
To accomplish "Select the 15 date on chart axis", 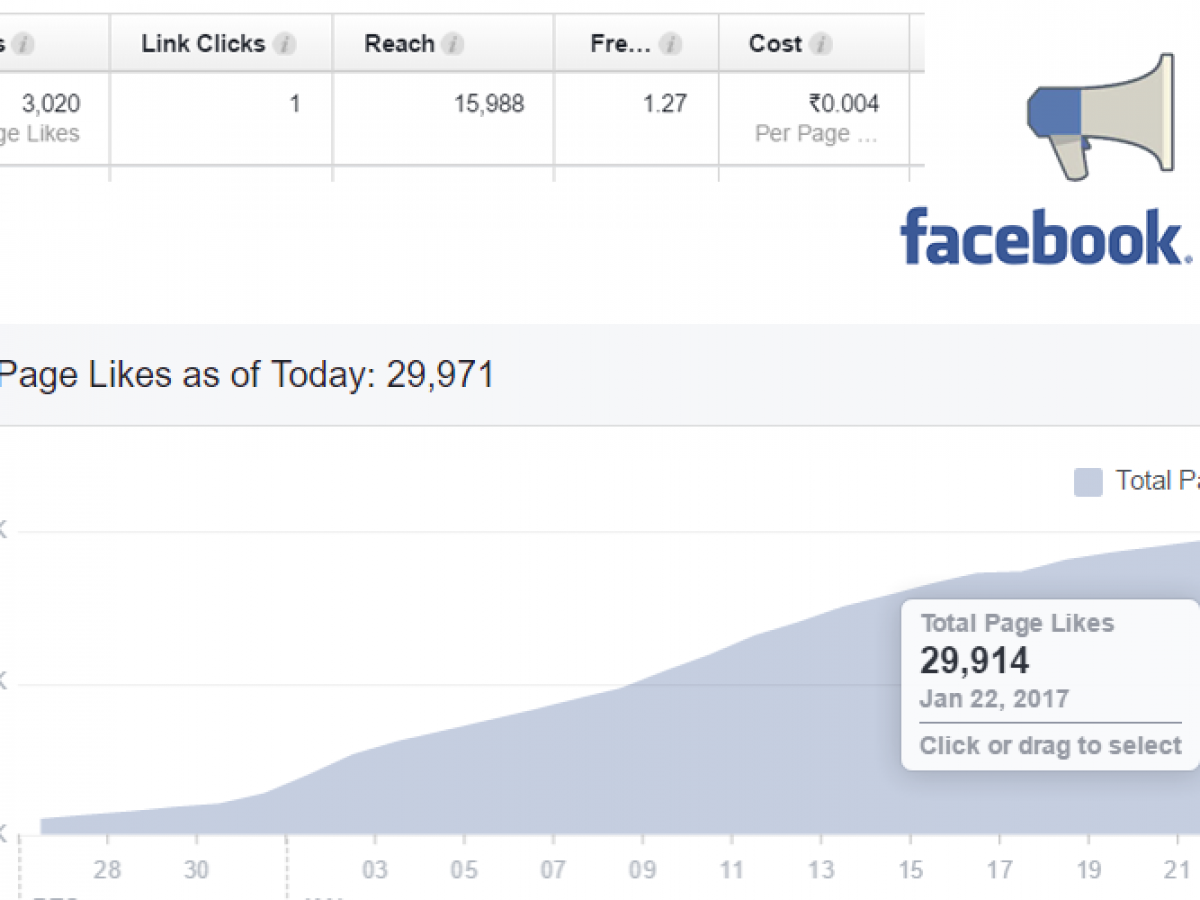I will point(911,870).
